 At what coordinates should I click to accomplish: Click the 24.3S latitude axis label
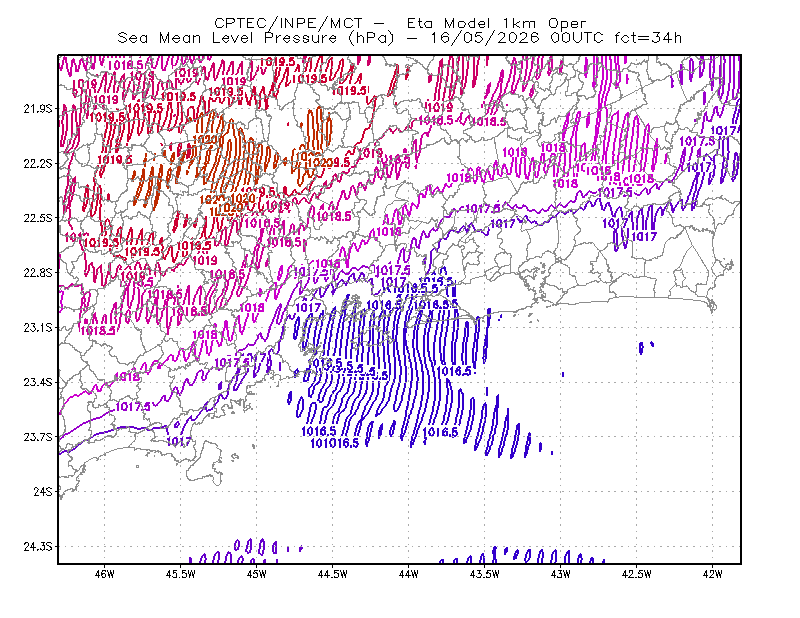pyautogui.click(x=38, y=547)
